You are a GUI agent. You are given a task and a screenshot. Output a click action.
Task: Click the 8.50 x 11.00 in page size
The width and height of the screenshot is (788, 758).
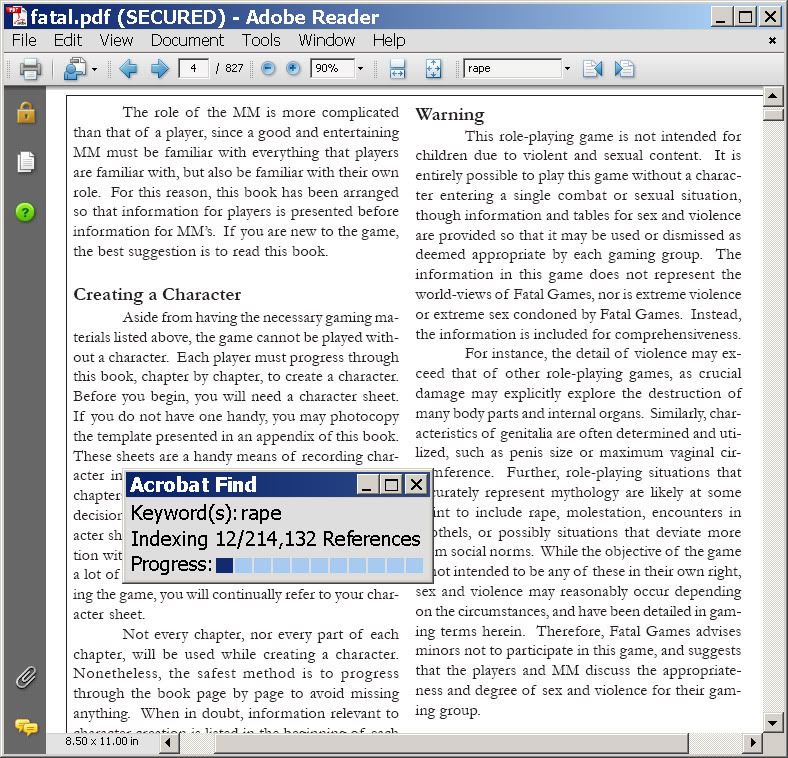(102, 741)
